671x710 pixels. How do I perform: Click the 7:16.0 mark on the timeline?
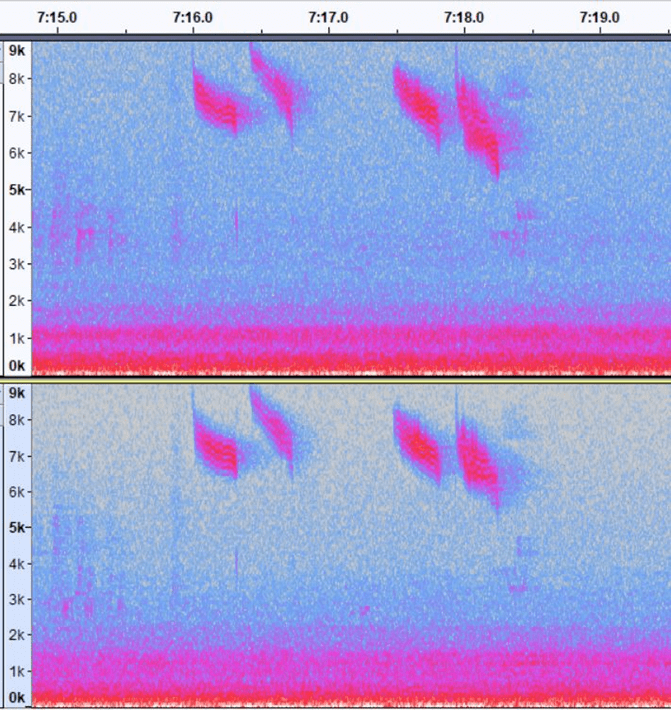click(192, 17)
